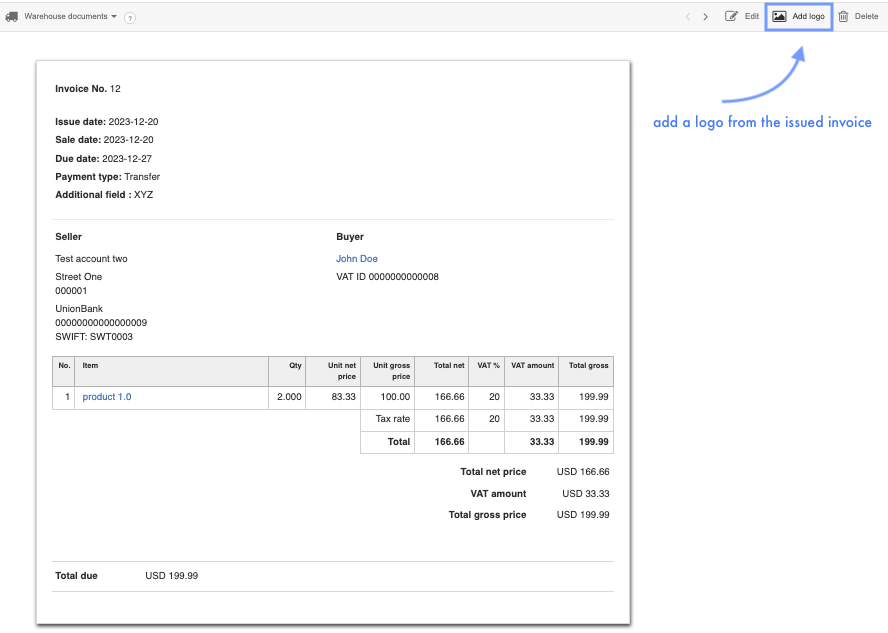Click the Edit label in toolbar
This screenshot has height=633, width=888.
[x=752, y=17]
